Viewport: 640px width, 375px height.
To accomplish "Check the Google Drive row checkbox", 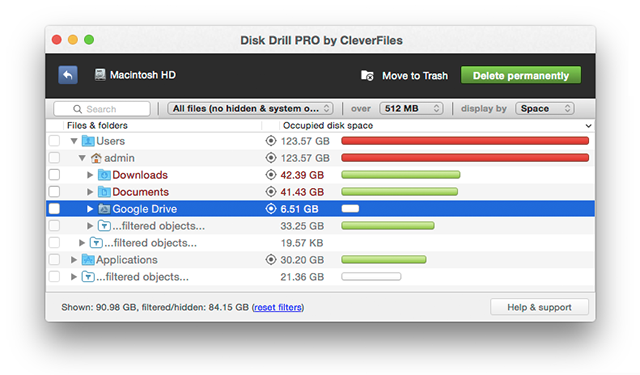I will point(54,209).
